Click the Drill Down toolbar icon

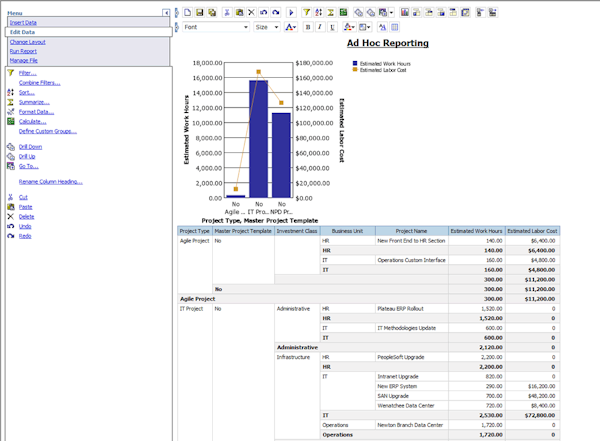(359, 13)
